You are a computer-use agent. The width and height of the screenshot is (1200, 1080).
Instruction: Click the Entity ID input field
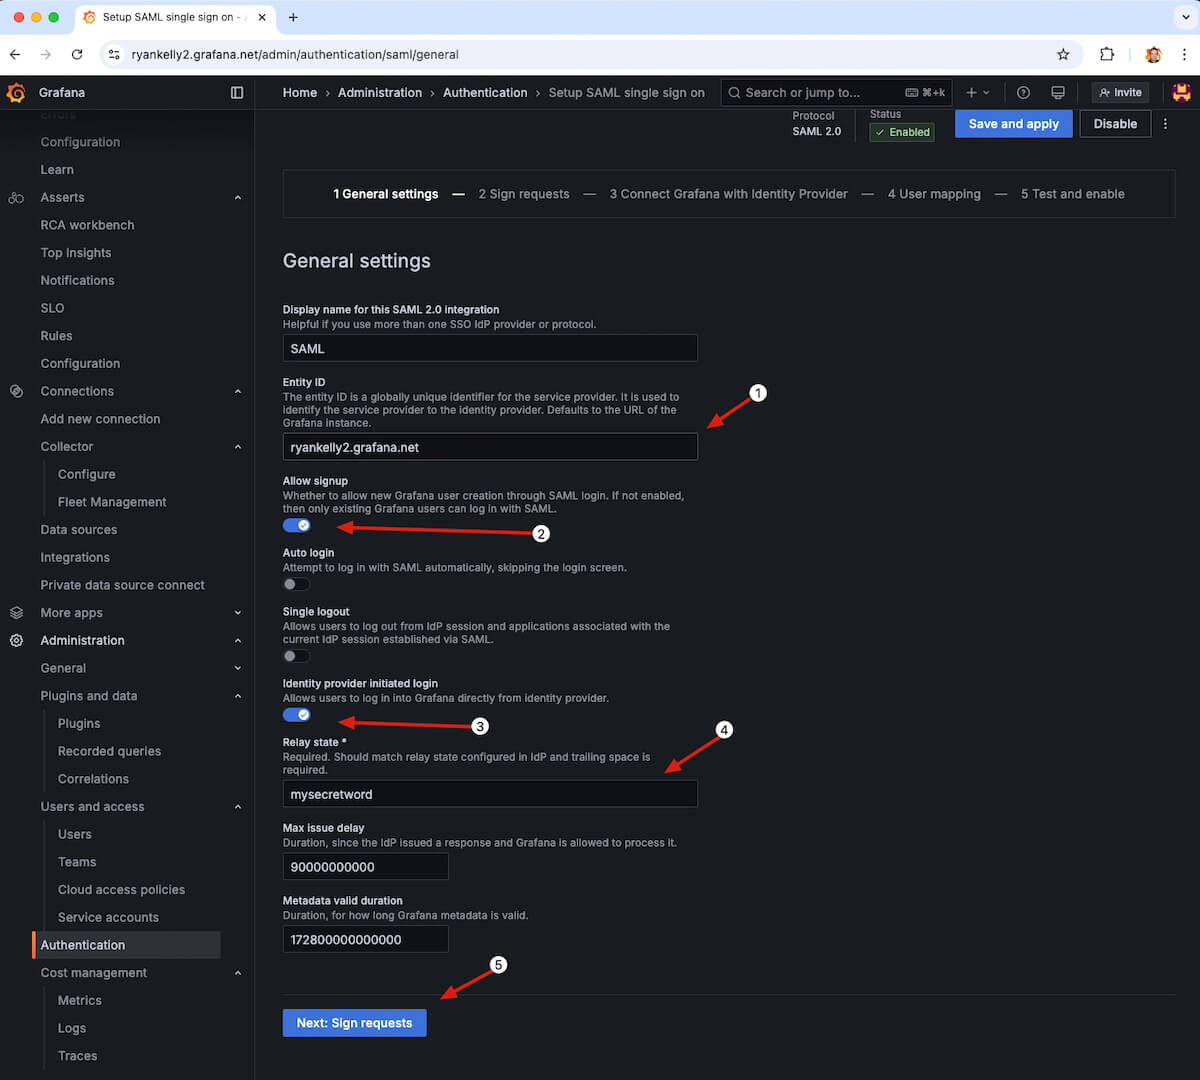click(x=490, y=447)
